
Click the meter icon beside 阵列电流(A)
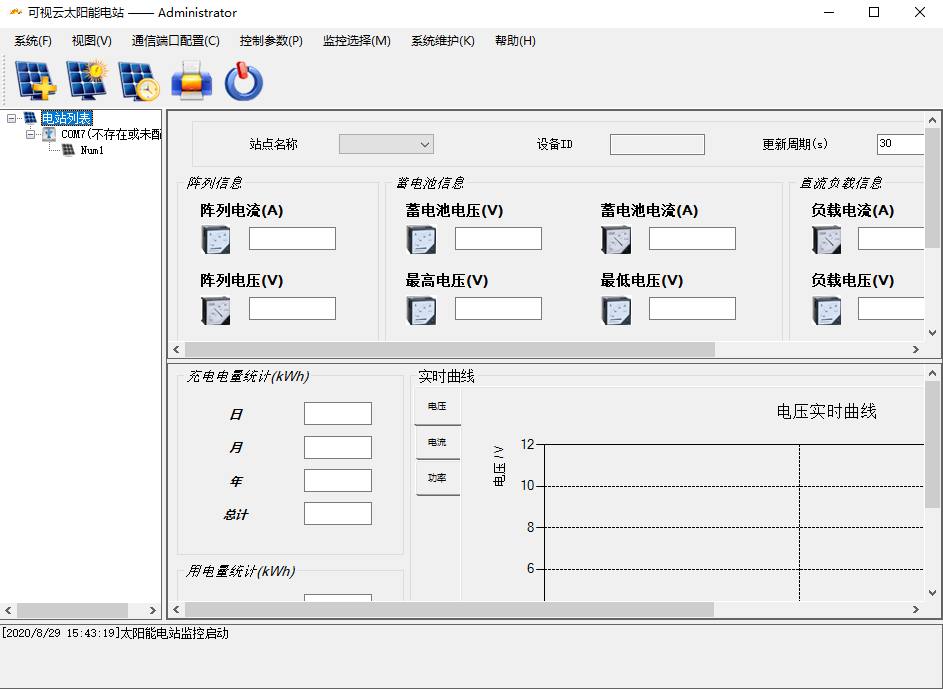tap(215, 239)
